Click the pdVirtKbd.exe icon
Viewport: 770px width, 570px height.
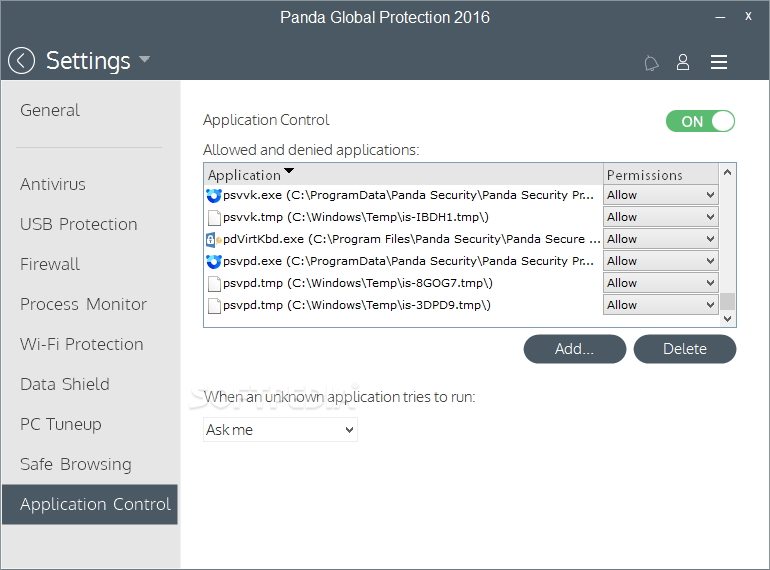[213, 240]
